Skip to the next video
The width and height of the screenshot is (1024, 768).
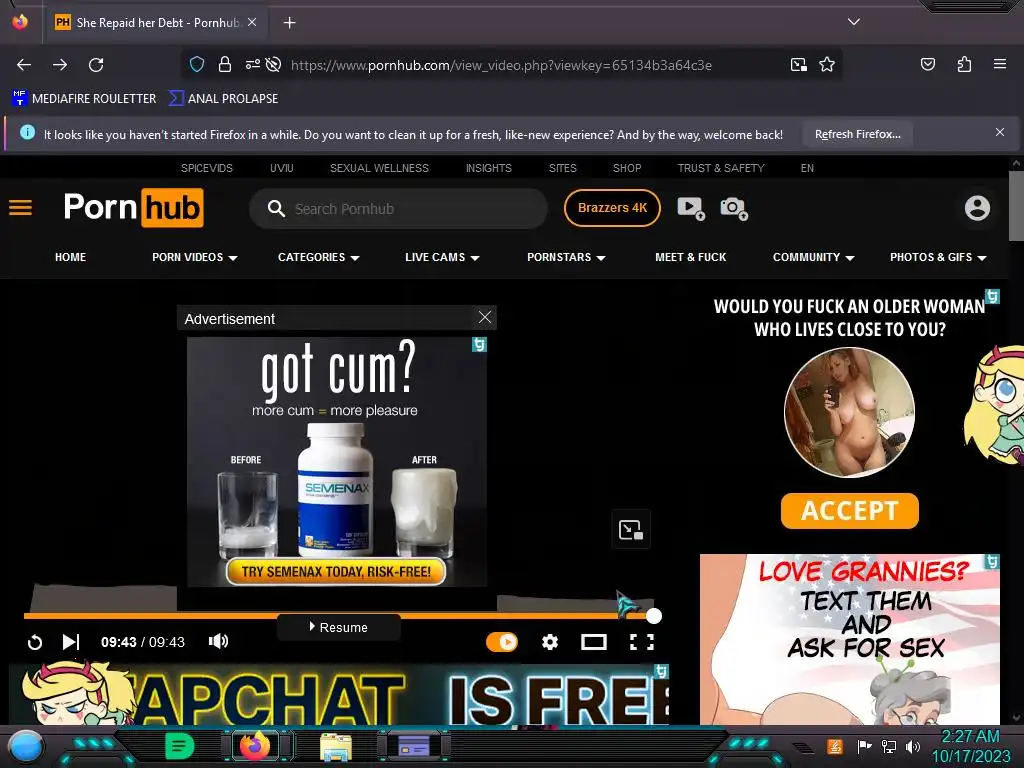click(x=71, y=642)
